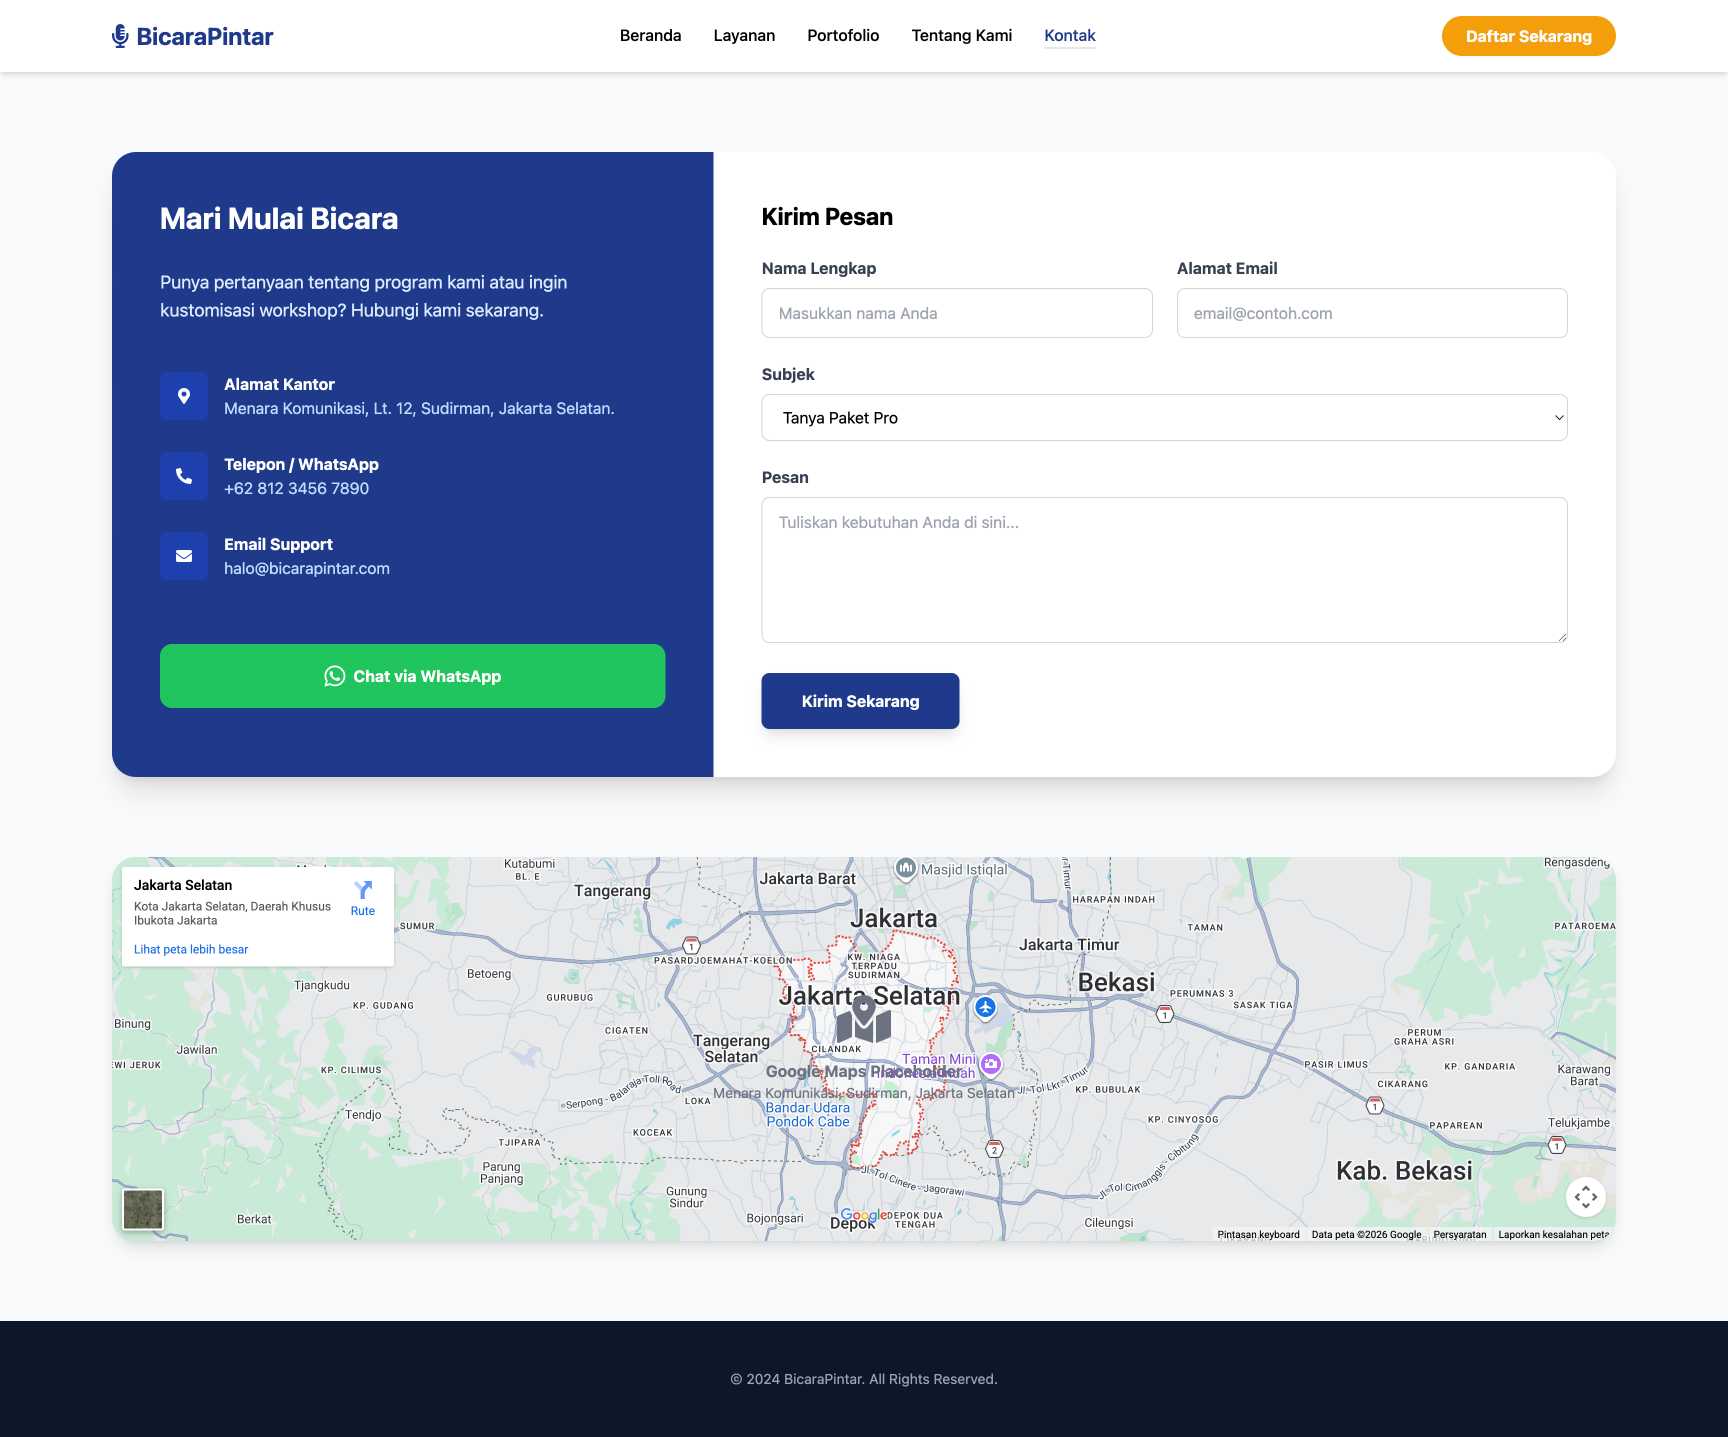Start Chat via WhatsApp
This screenshot has width=1728, height=1437.
pyautogui.click(x=412, y=676)
